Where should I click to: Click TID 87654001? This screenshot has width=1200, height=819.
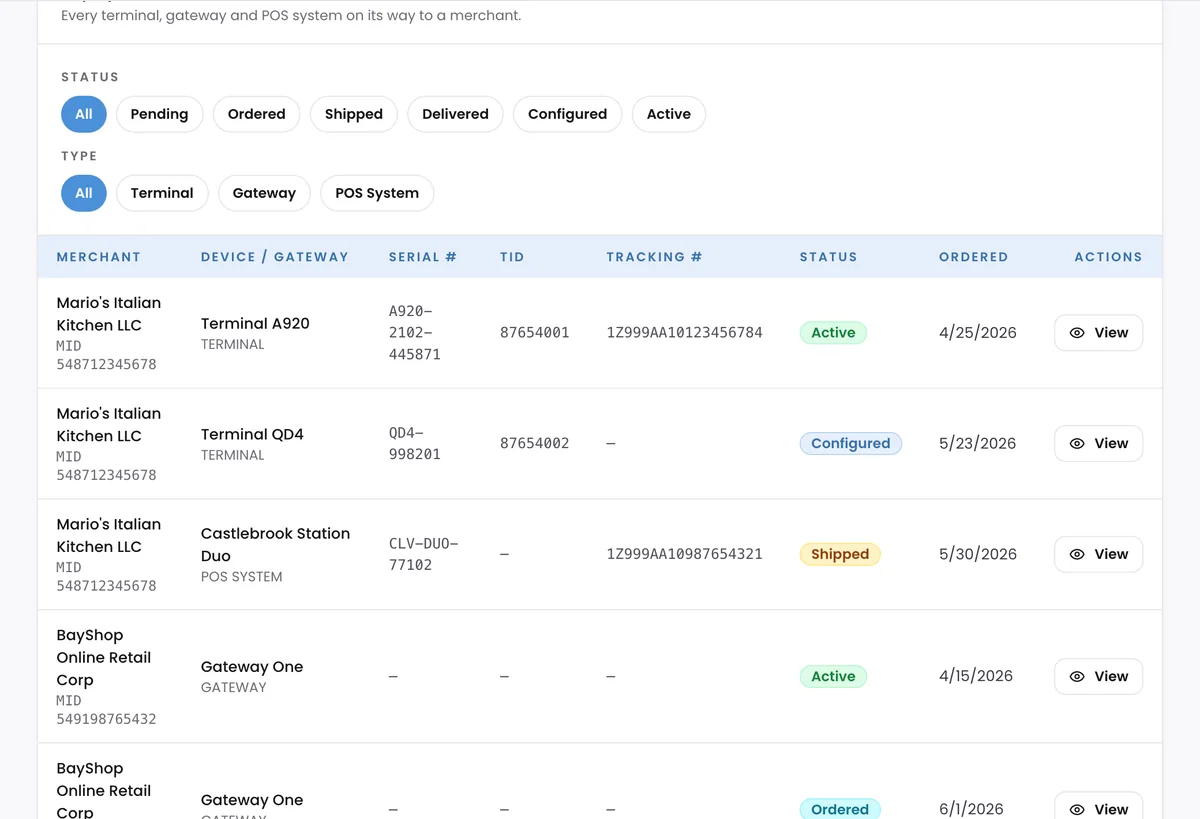535,333
